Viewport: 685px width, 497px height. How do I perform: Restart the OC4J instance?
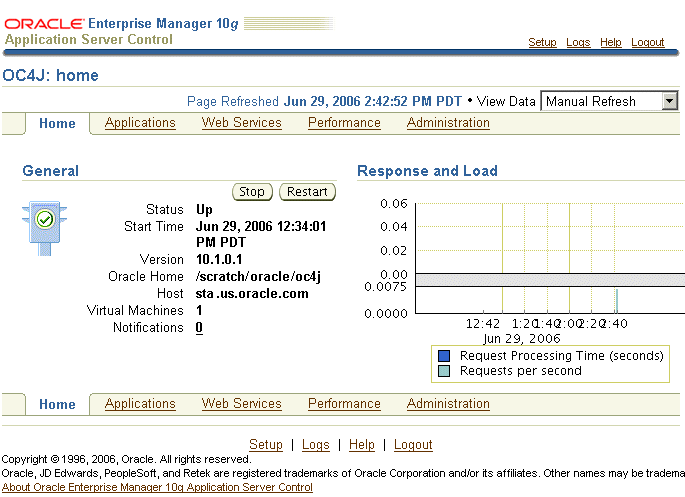[307, 192]
